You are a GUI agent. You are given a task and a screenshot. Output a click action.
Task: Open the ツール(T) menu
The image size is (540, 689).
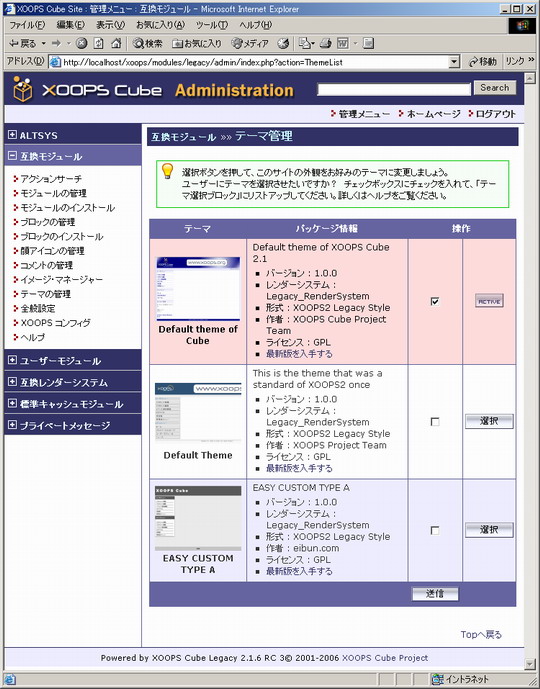point(212,25)
